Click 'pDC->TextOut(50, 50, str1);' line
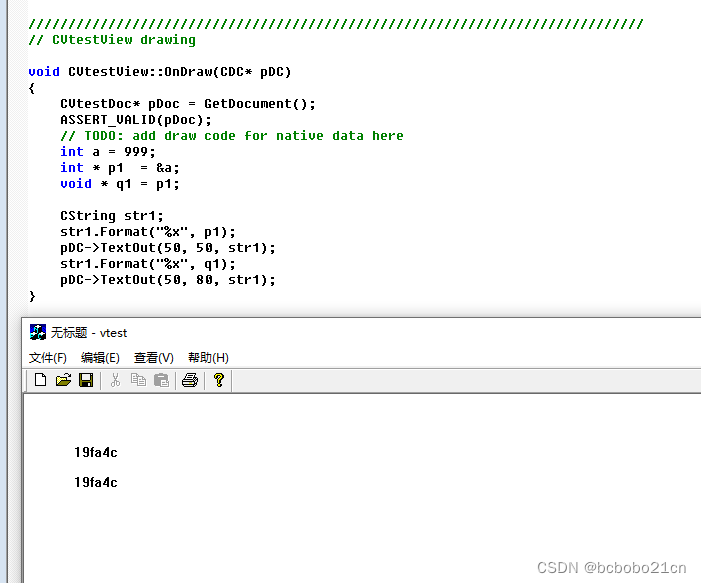The width and height of the screenshot is (701, 583). [x=168, y=248]
